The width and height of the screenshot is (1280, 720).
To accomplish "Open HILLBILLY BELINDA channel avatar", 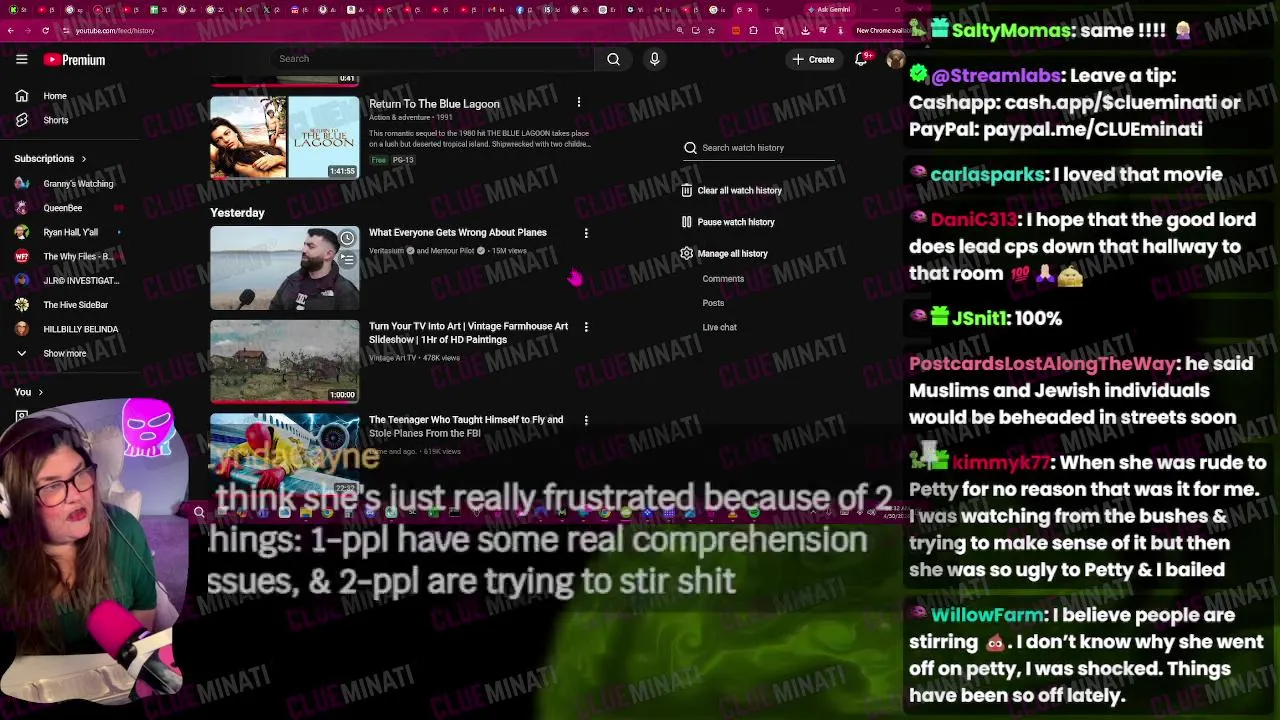I will (x=22, y=329).
